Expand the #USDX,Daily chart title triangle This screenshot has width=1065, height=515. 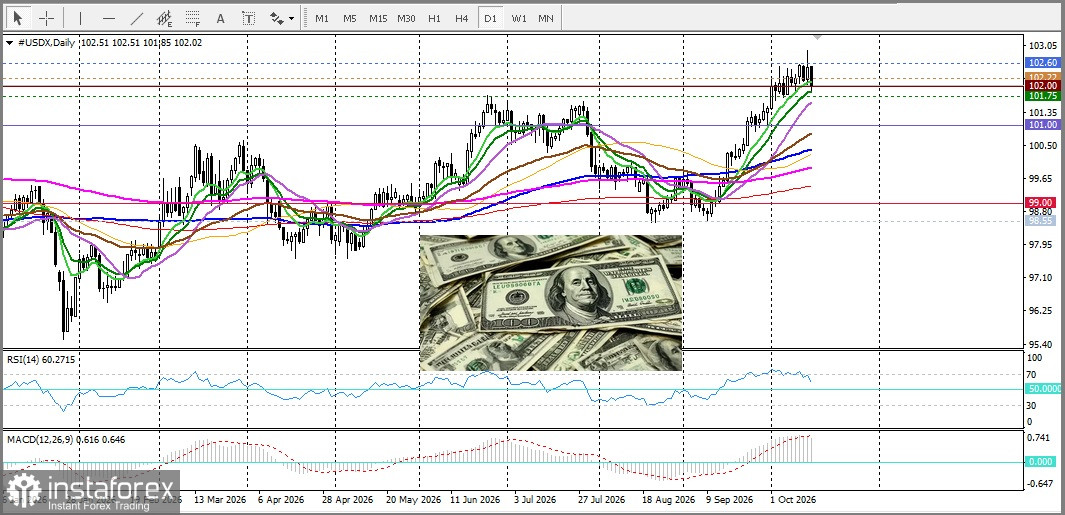[x=10, y=43]
